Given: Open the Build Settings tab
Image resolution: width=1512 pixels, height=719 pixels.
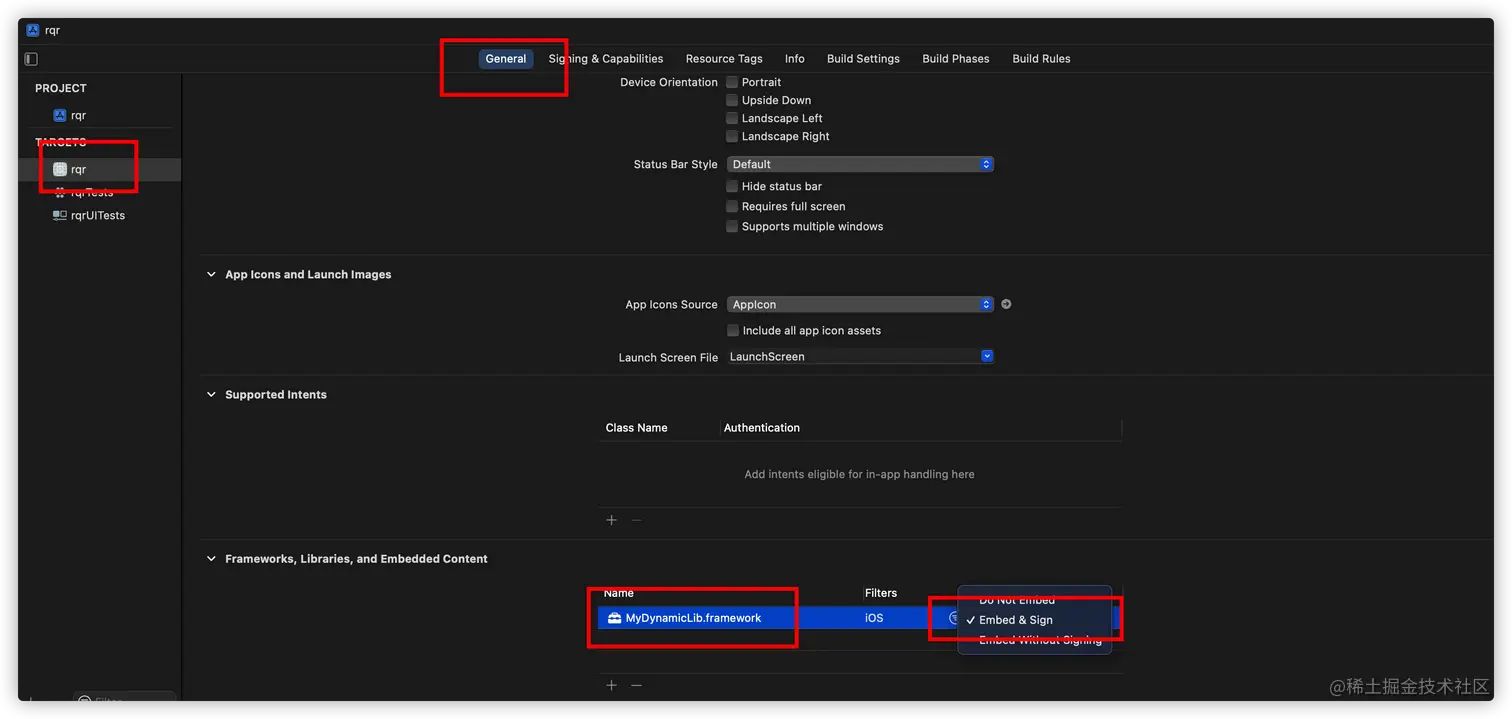Looking at the screenshot, I should (x=863, y=59).
